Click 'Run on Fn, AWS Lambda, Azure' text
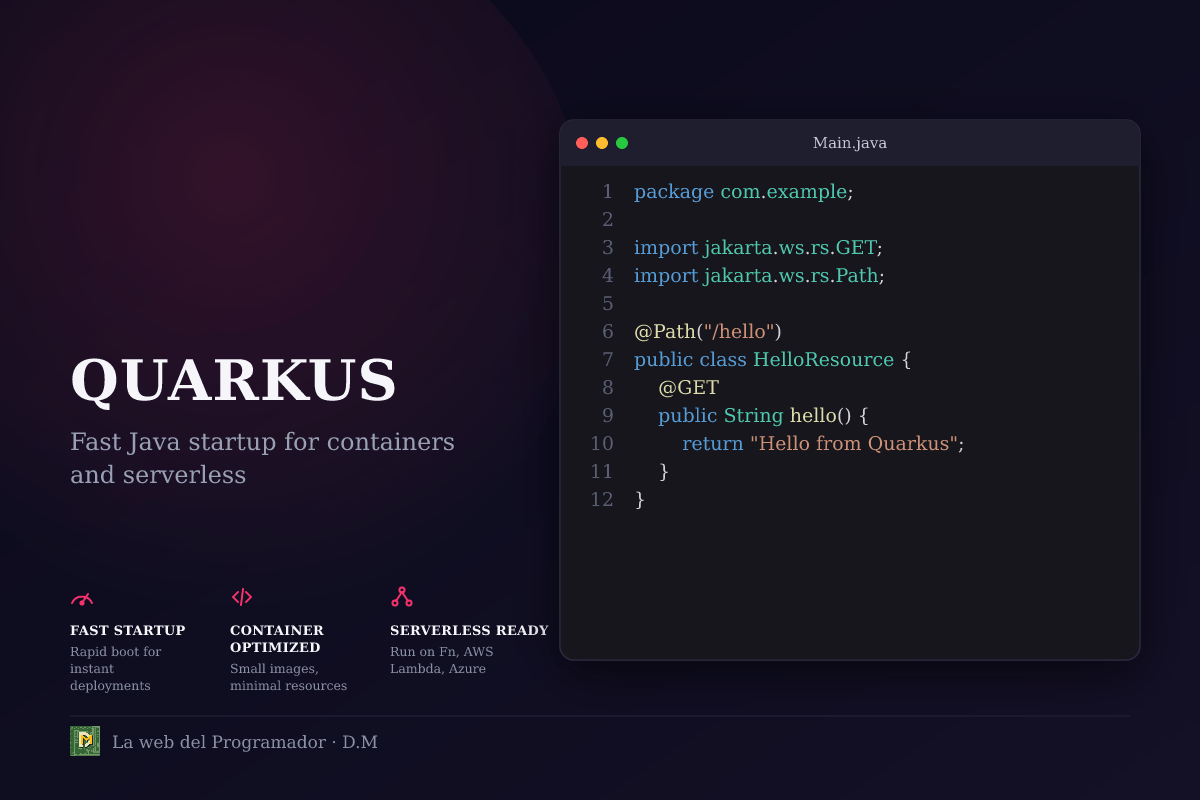 point(442,660)
